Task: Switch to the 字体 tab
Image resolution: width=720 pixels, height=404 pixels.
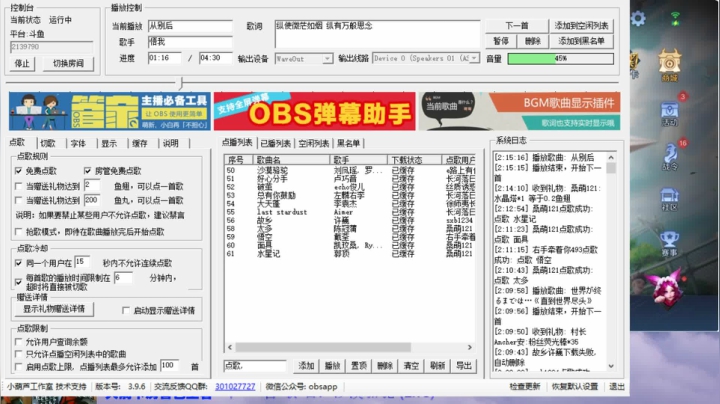Action: pyautogui.click(x=78, y=143)
